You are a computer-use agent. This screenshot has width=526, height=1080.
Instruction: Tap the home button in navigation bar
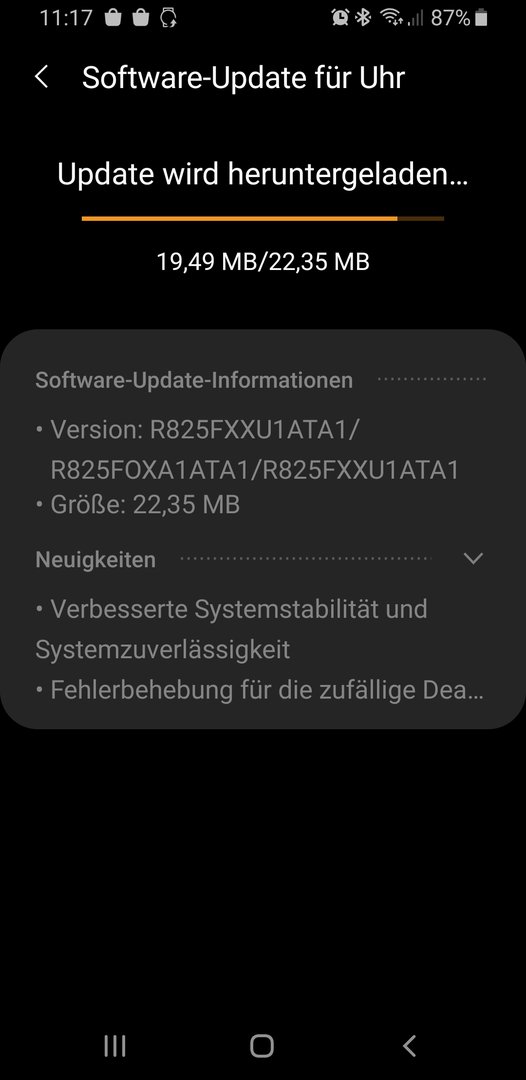point(262,1046)
